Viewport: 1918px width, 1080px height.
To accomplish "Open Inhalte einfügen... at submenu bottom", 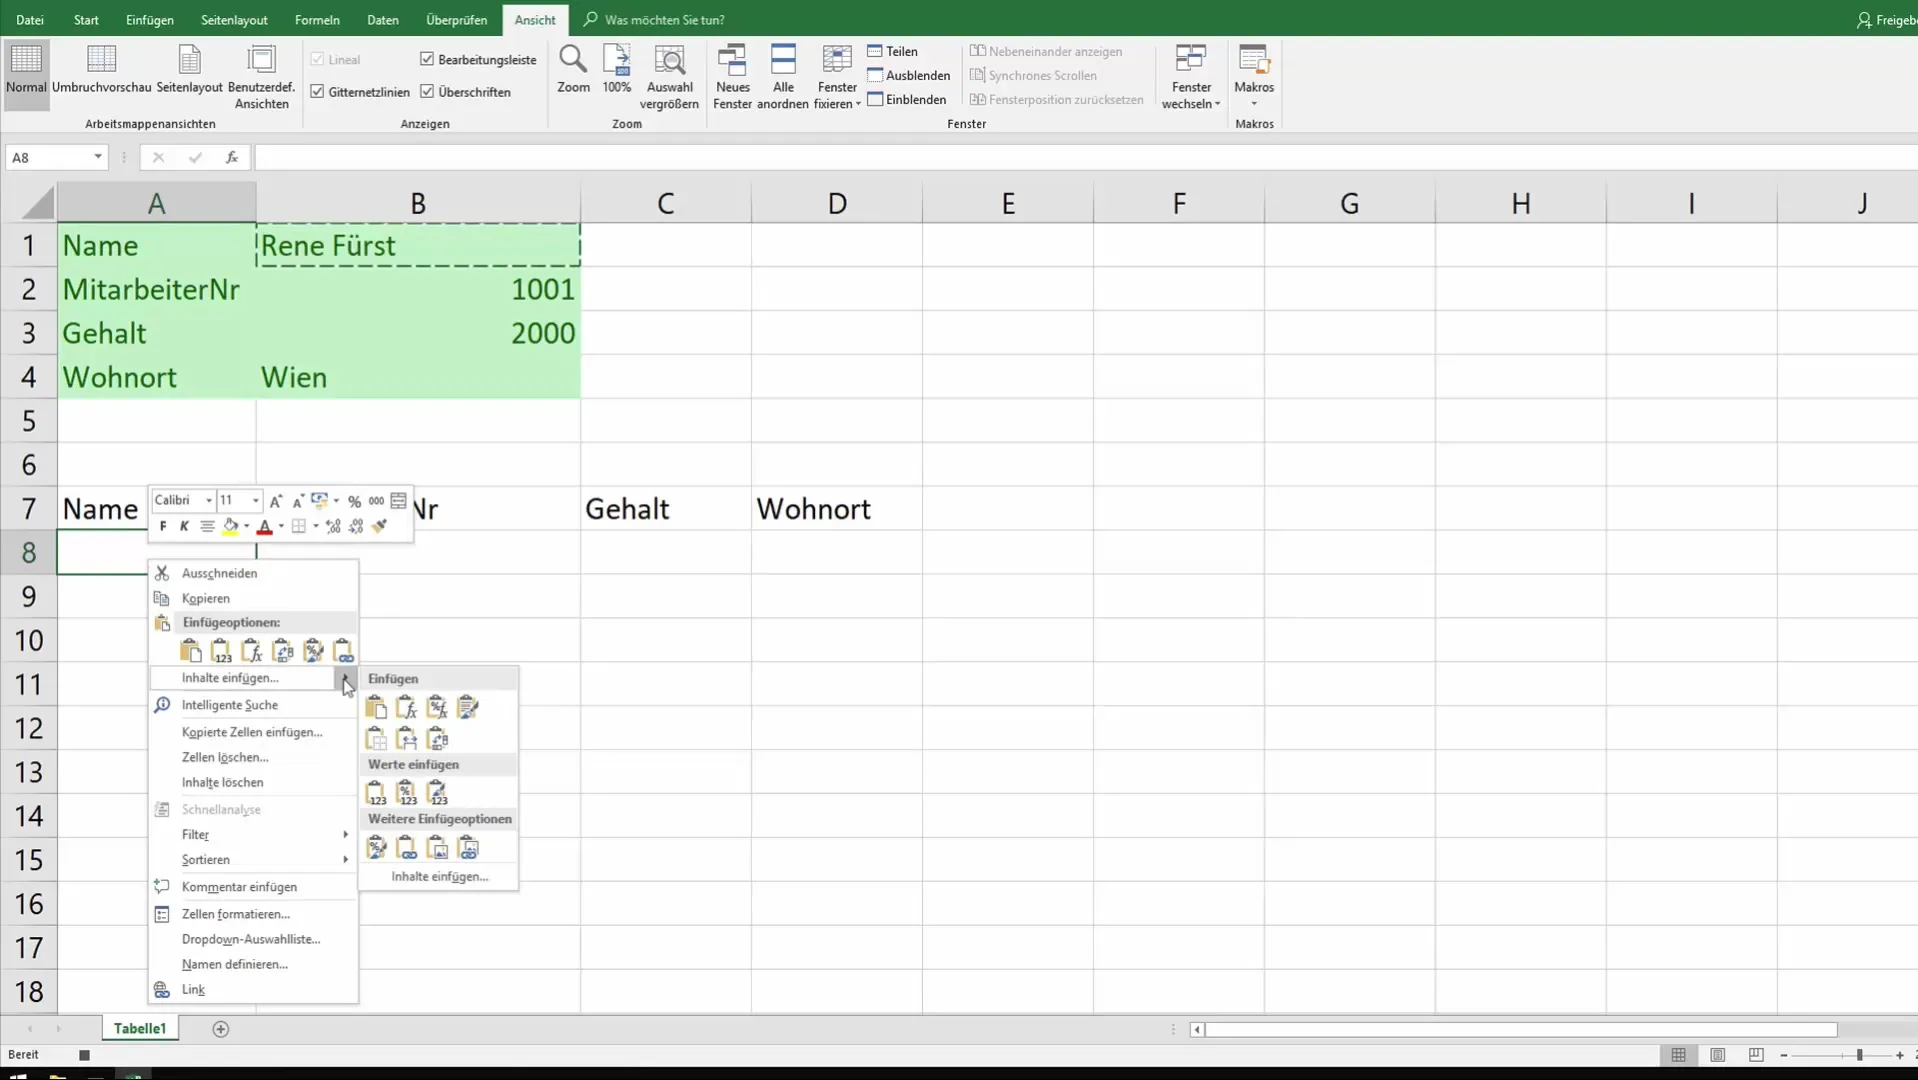I will 439,877.
